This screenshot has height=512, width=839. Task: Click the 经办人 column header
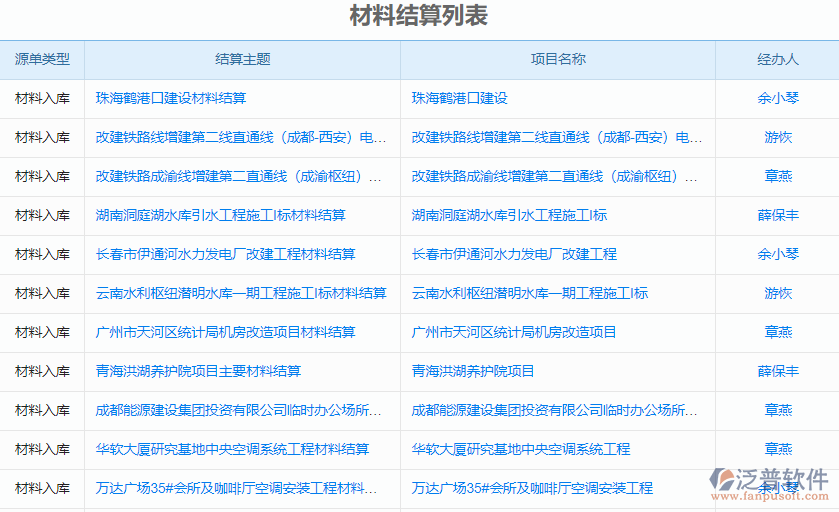pyautogui.click(x=778, y=59)
